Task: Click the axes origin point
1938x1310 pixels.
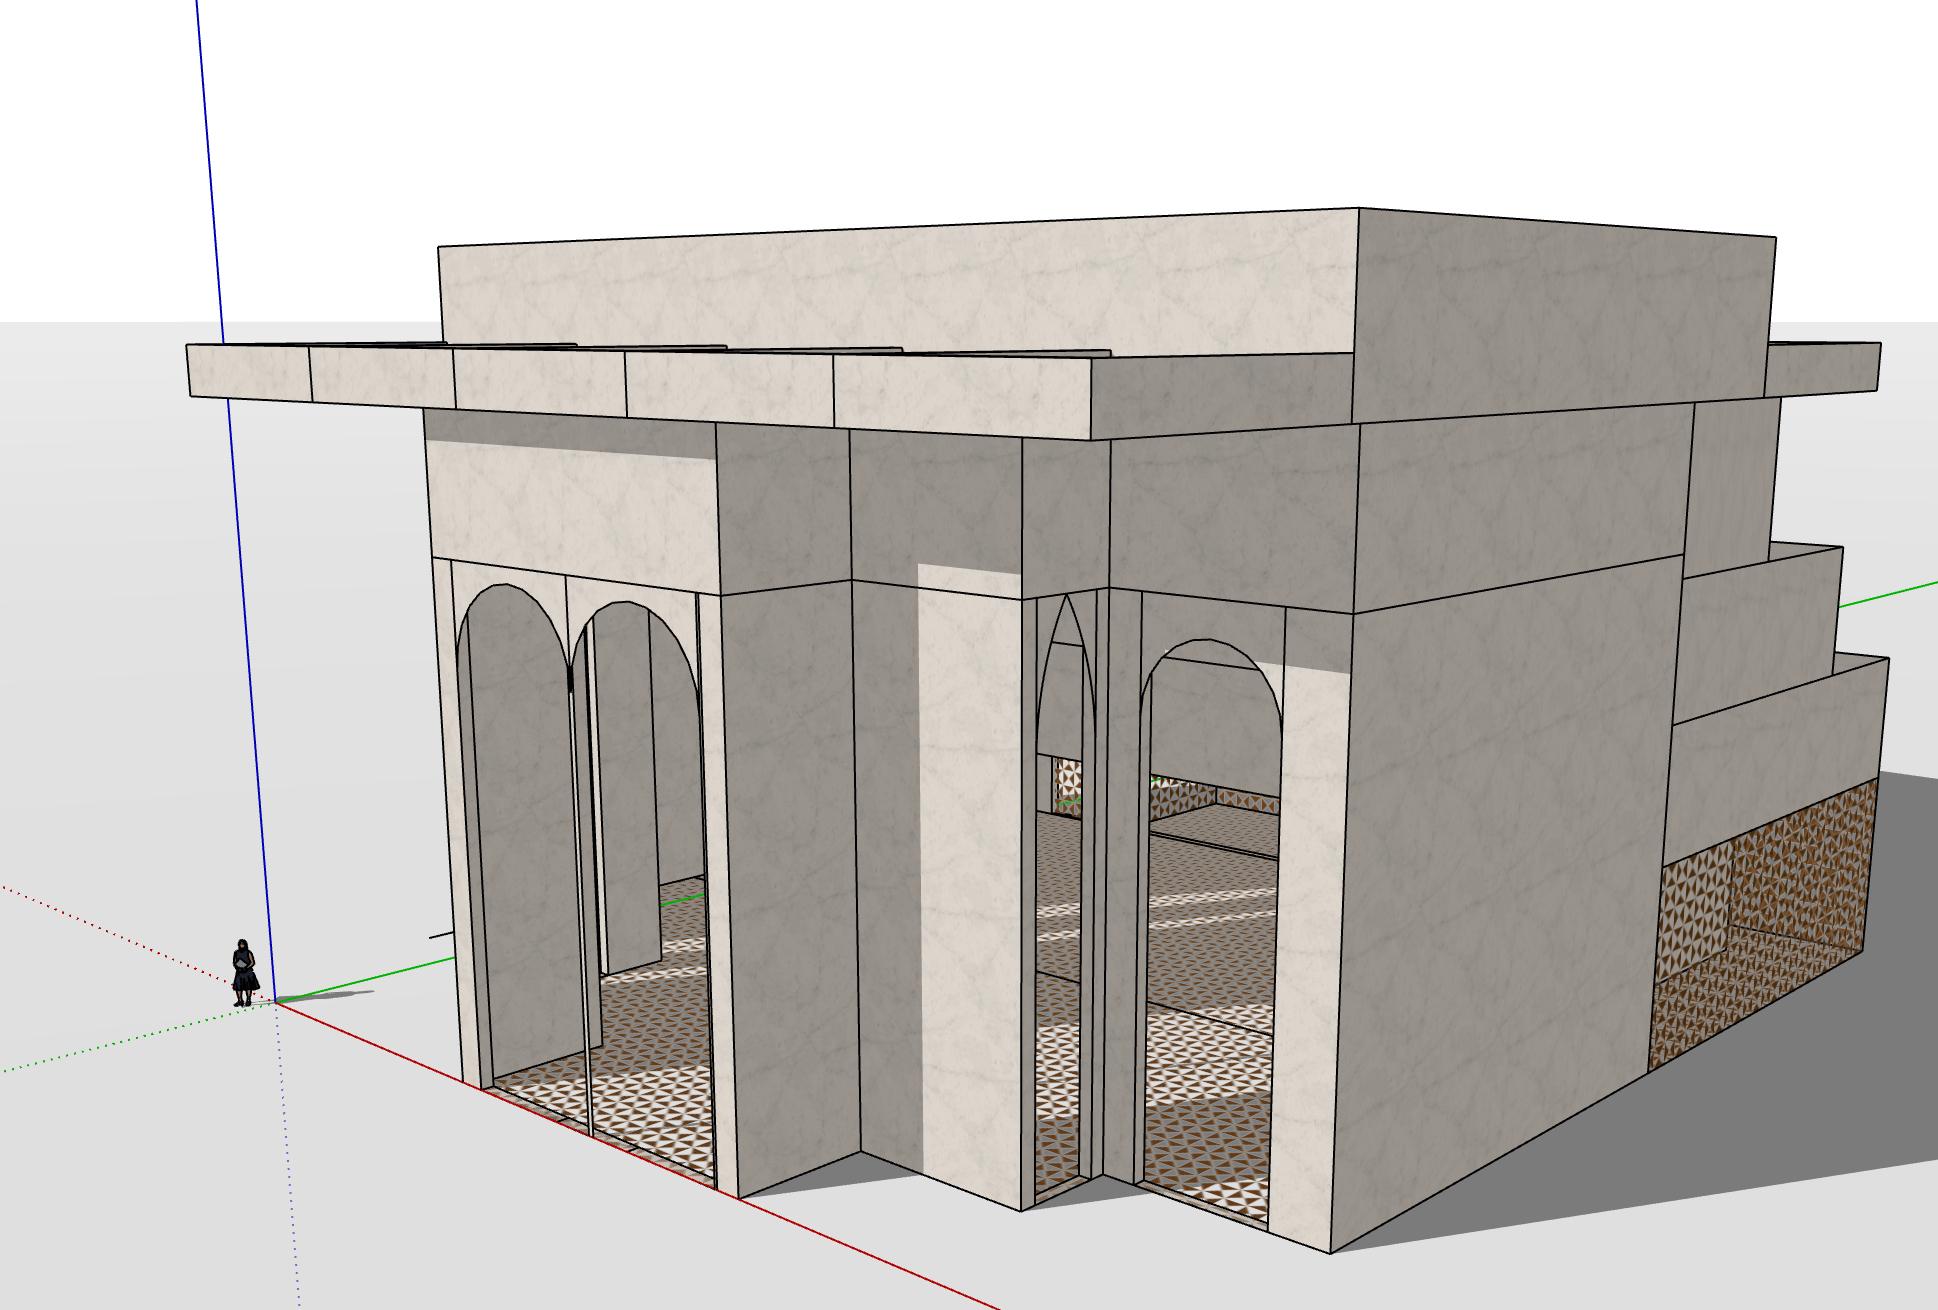Action: (x=274, y=1001)
